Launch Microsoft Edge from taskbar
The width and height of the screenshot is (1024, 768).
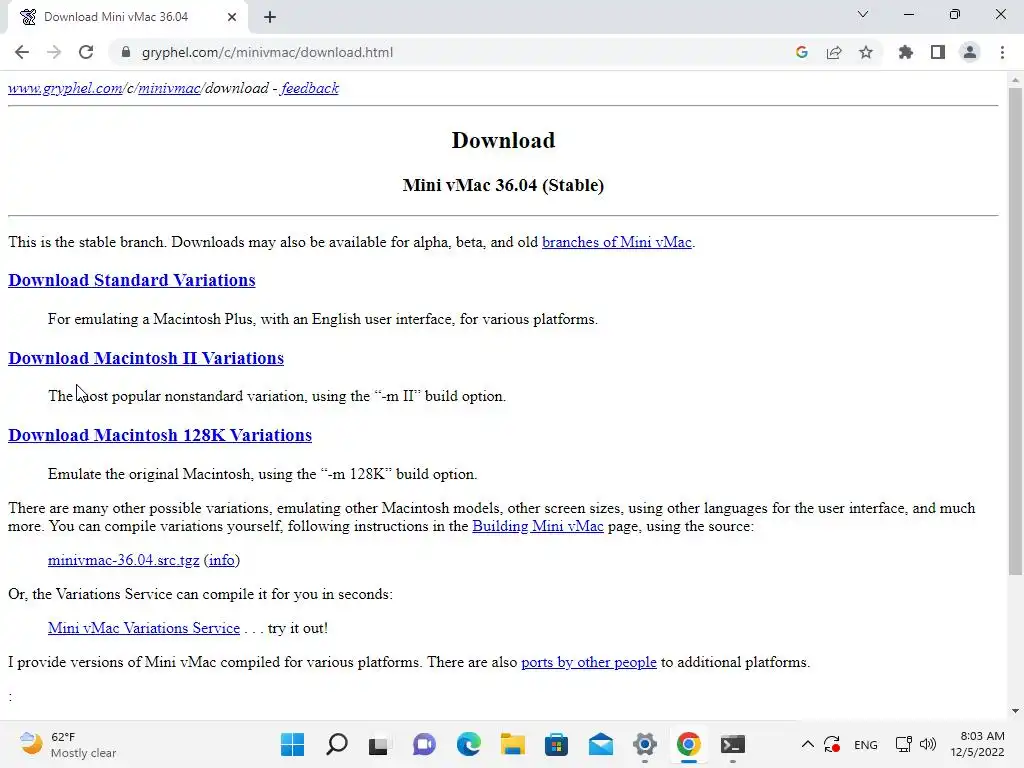[x=468, y=744]
